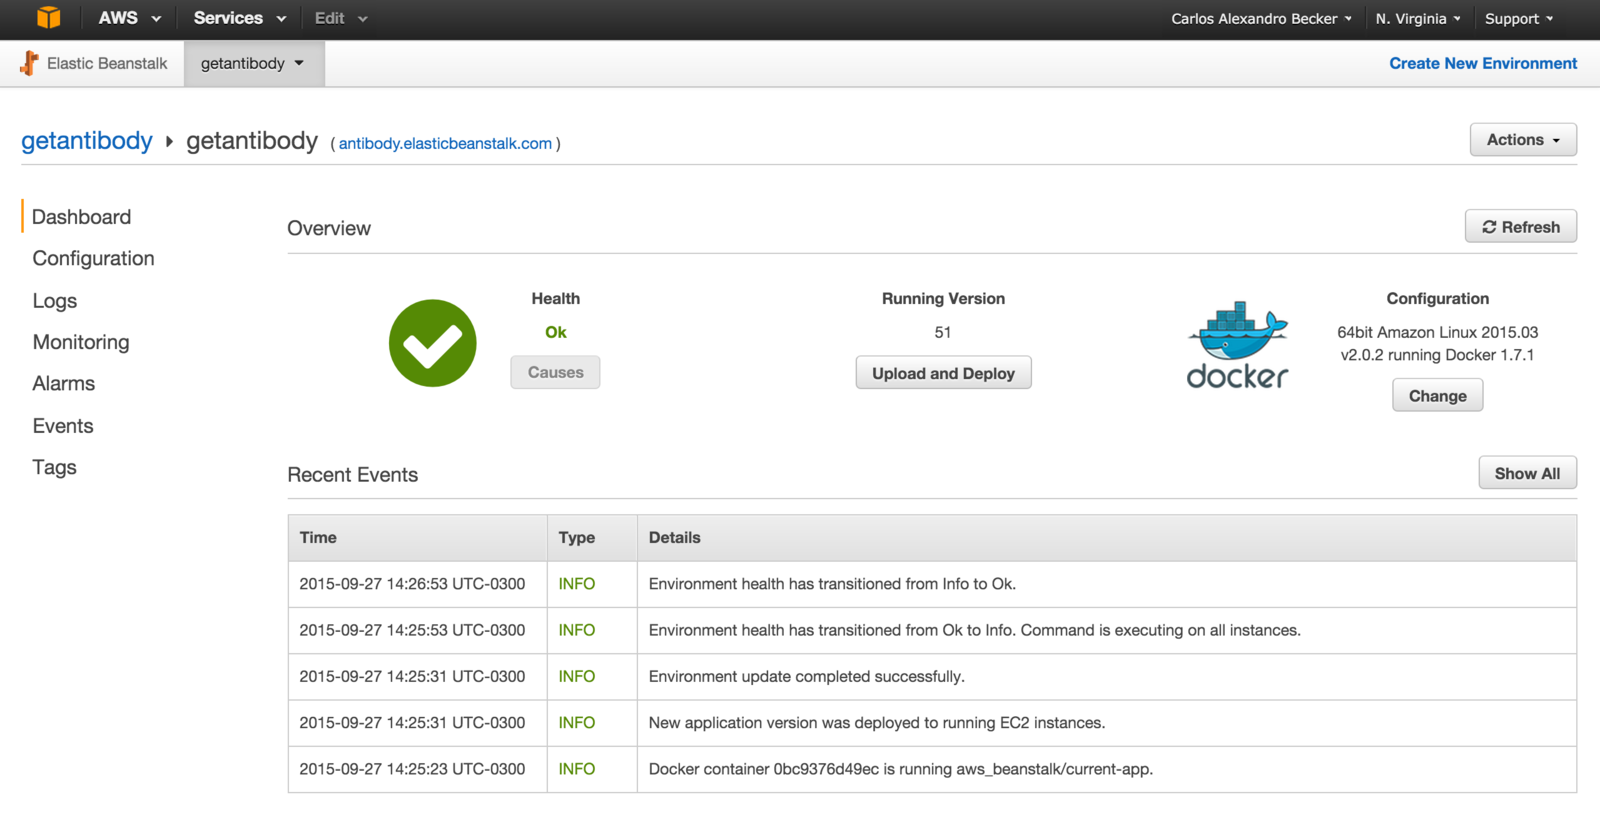Click the 64bit Amazon Linux 2015.03 text
The height and width of the screenshot is (827, 1600).
(1438, 332)
